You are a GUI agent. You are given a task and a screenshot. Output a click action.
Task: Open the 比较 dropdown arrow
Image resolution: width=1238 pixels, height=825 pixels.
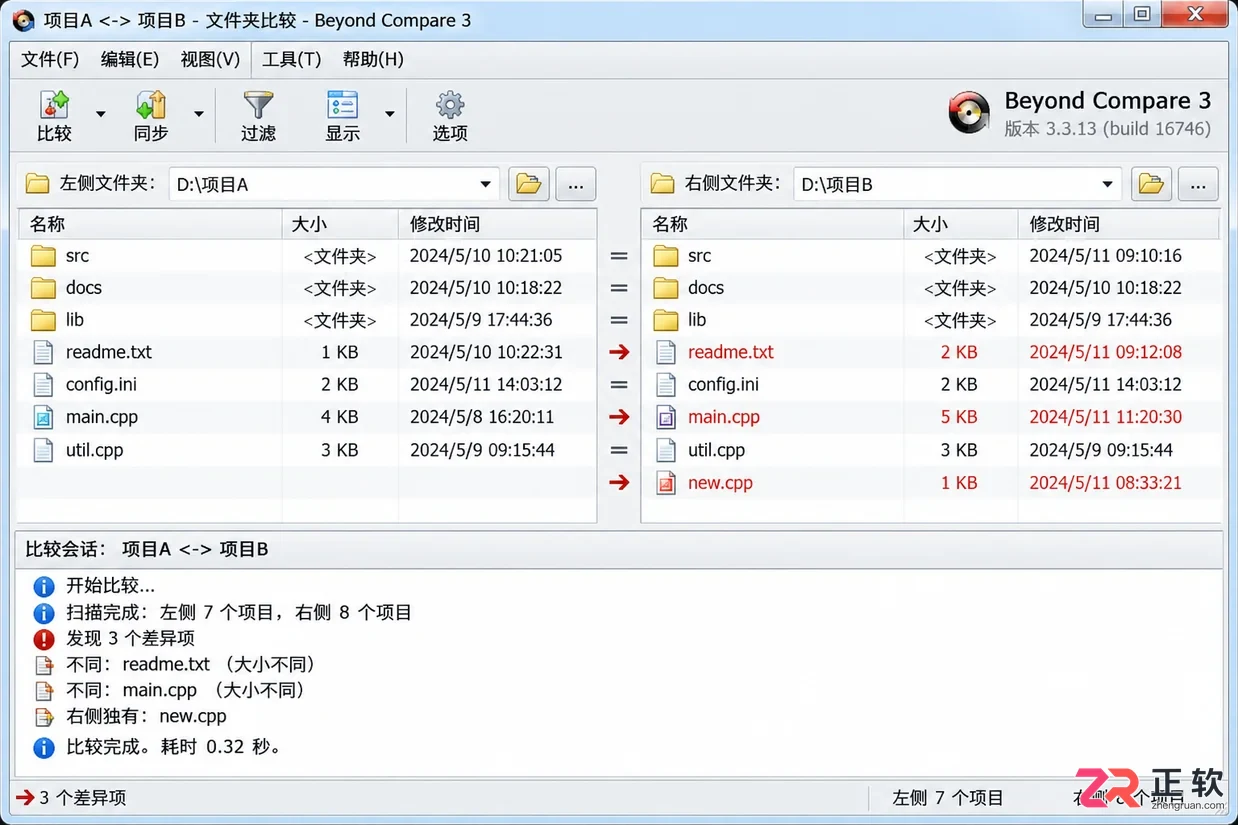[x=100, y=114]
